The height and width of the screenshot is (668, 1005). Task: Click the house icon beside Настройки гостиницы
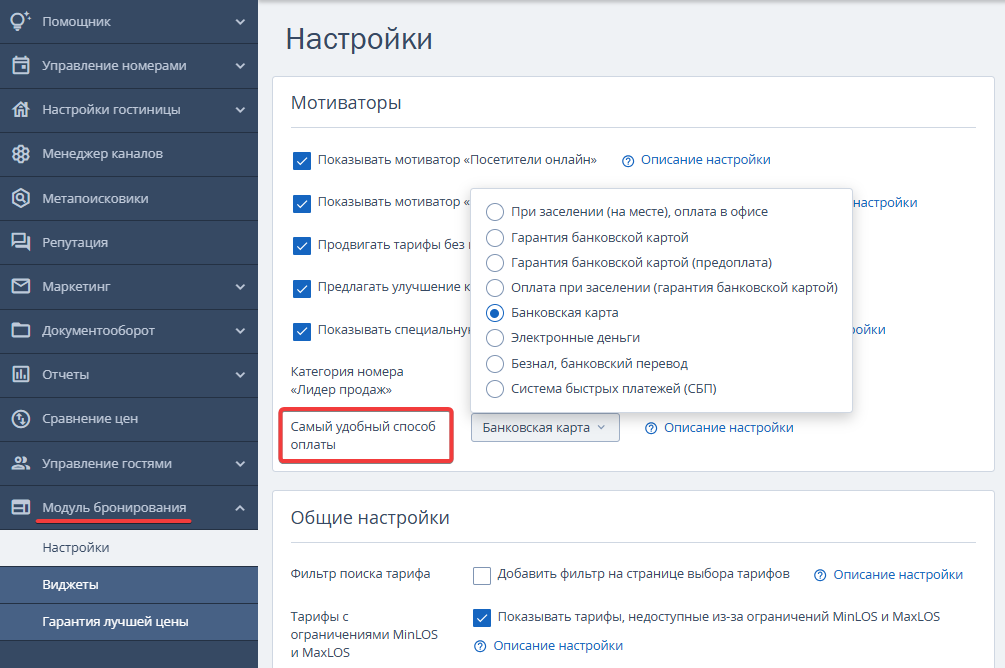21,110
